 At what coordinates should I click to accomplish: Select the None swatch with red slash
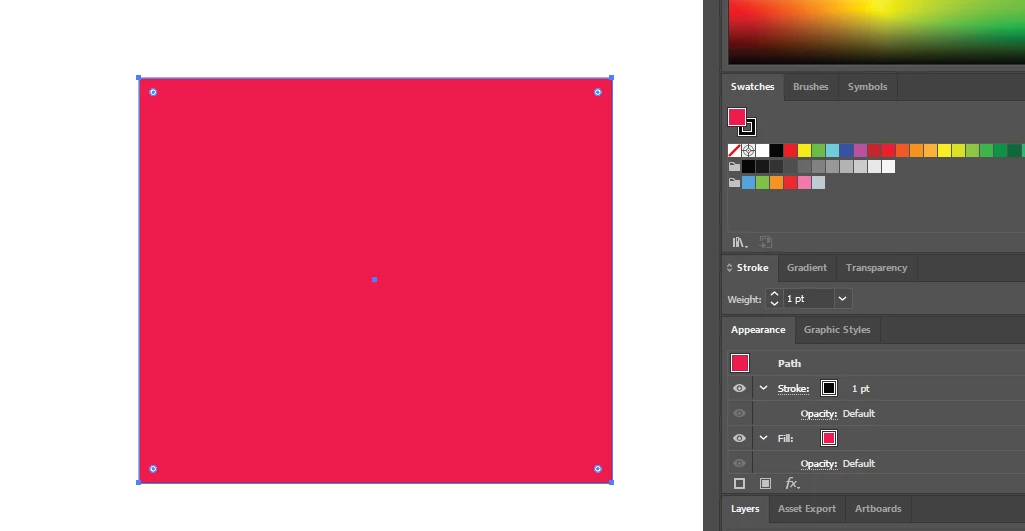click(734, 150)
